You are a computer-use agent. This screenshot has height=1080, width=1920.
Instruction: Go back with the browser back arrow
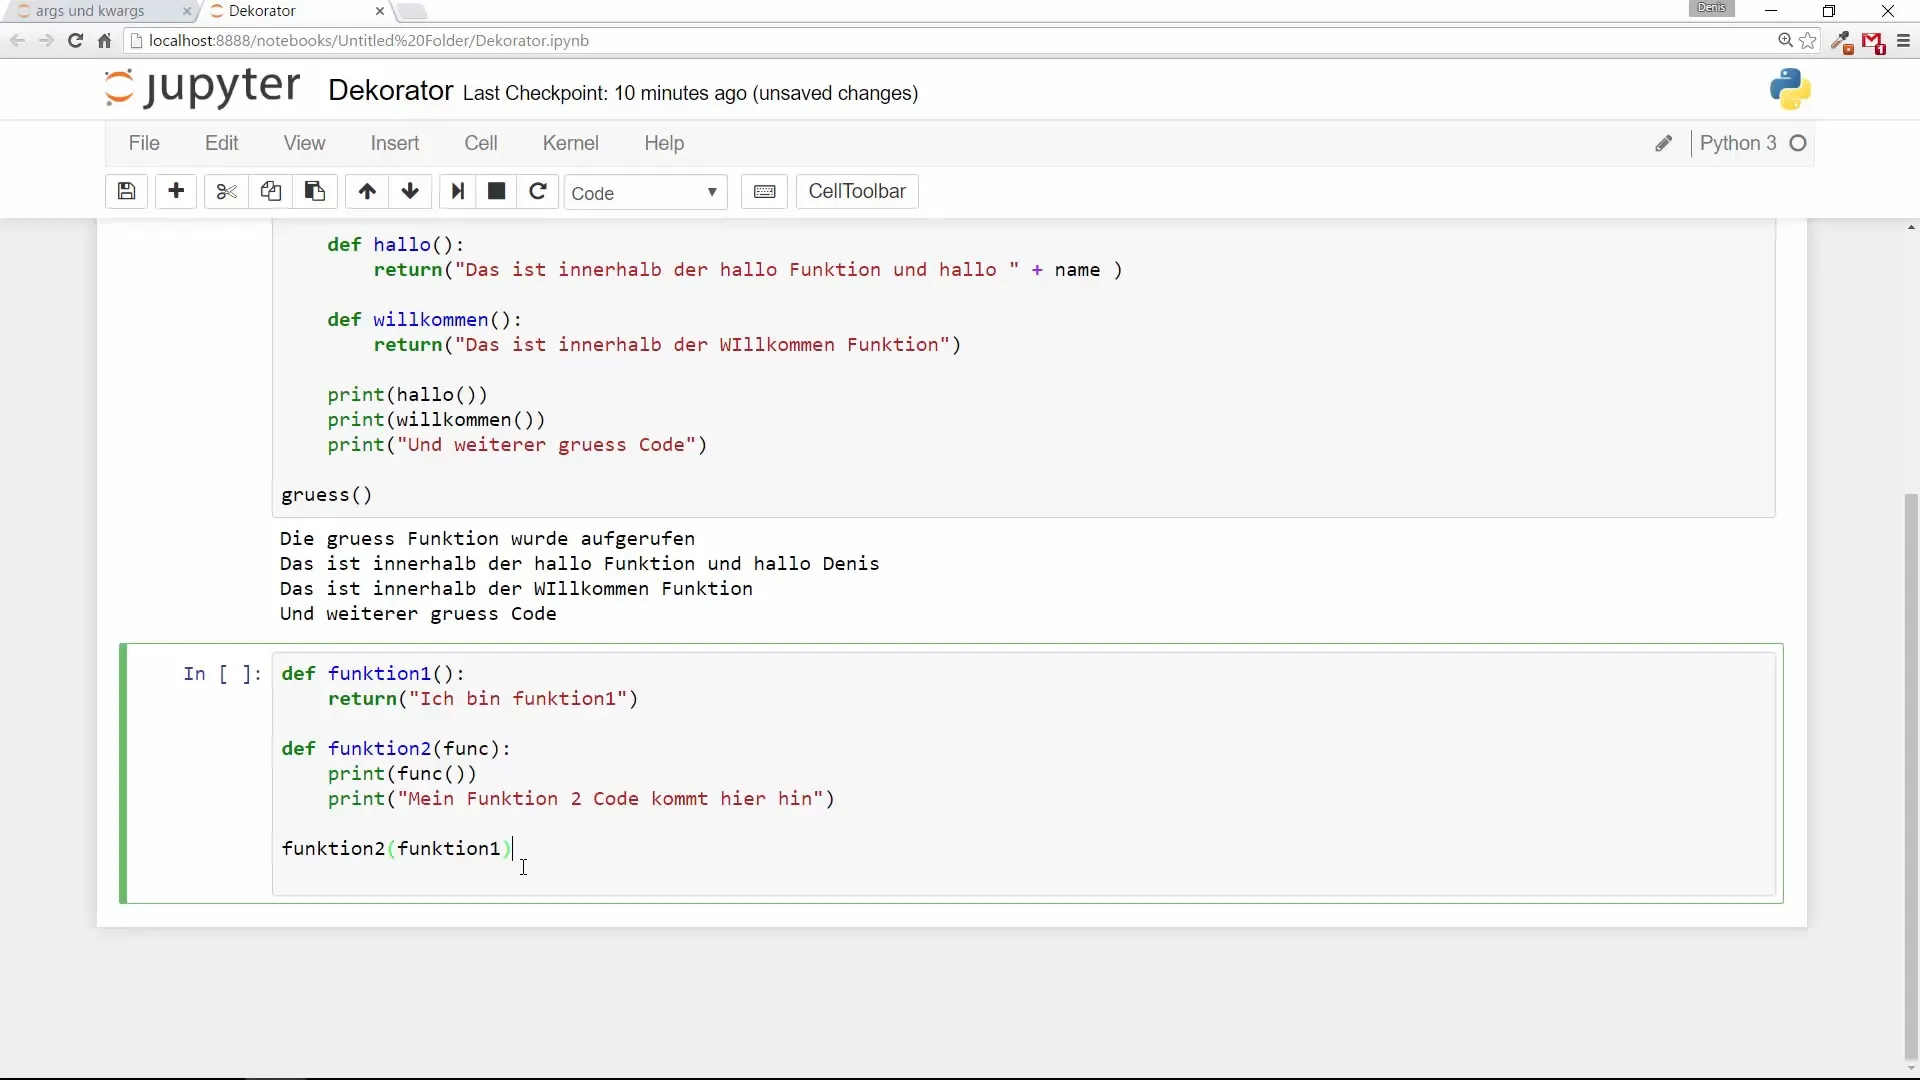[17, 41]
